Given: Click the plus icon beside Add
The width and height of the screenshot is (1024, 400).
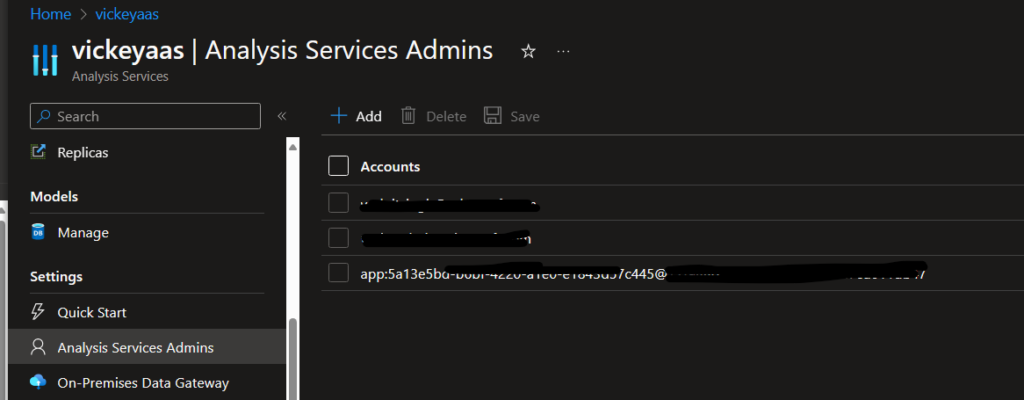Looking at the screenshot, I should click(x=338, y=116).
